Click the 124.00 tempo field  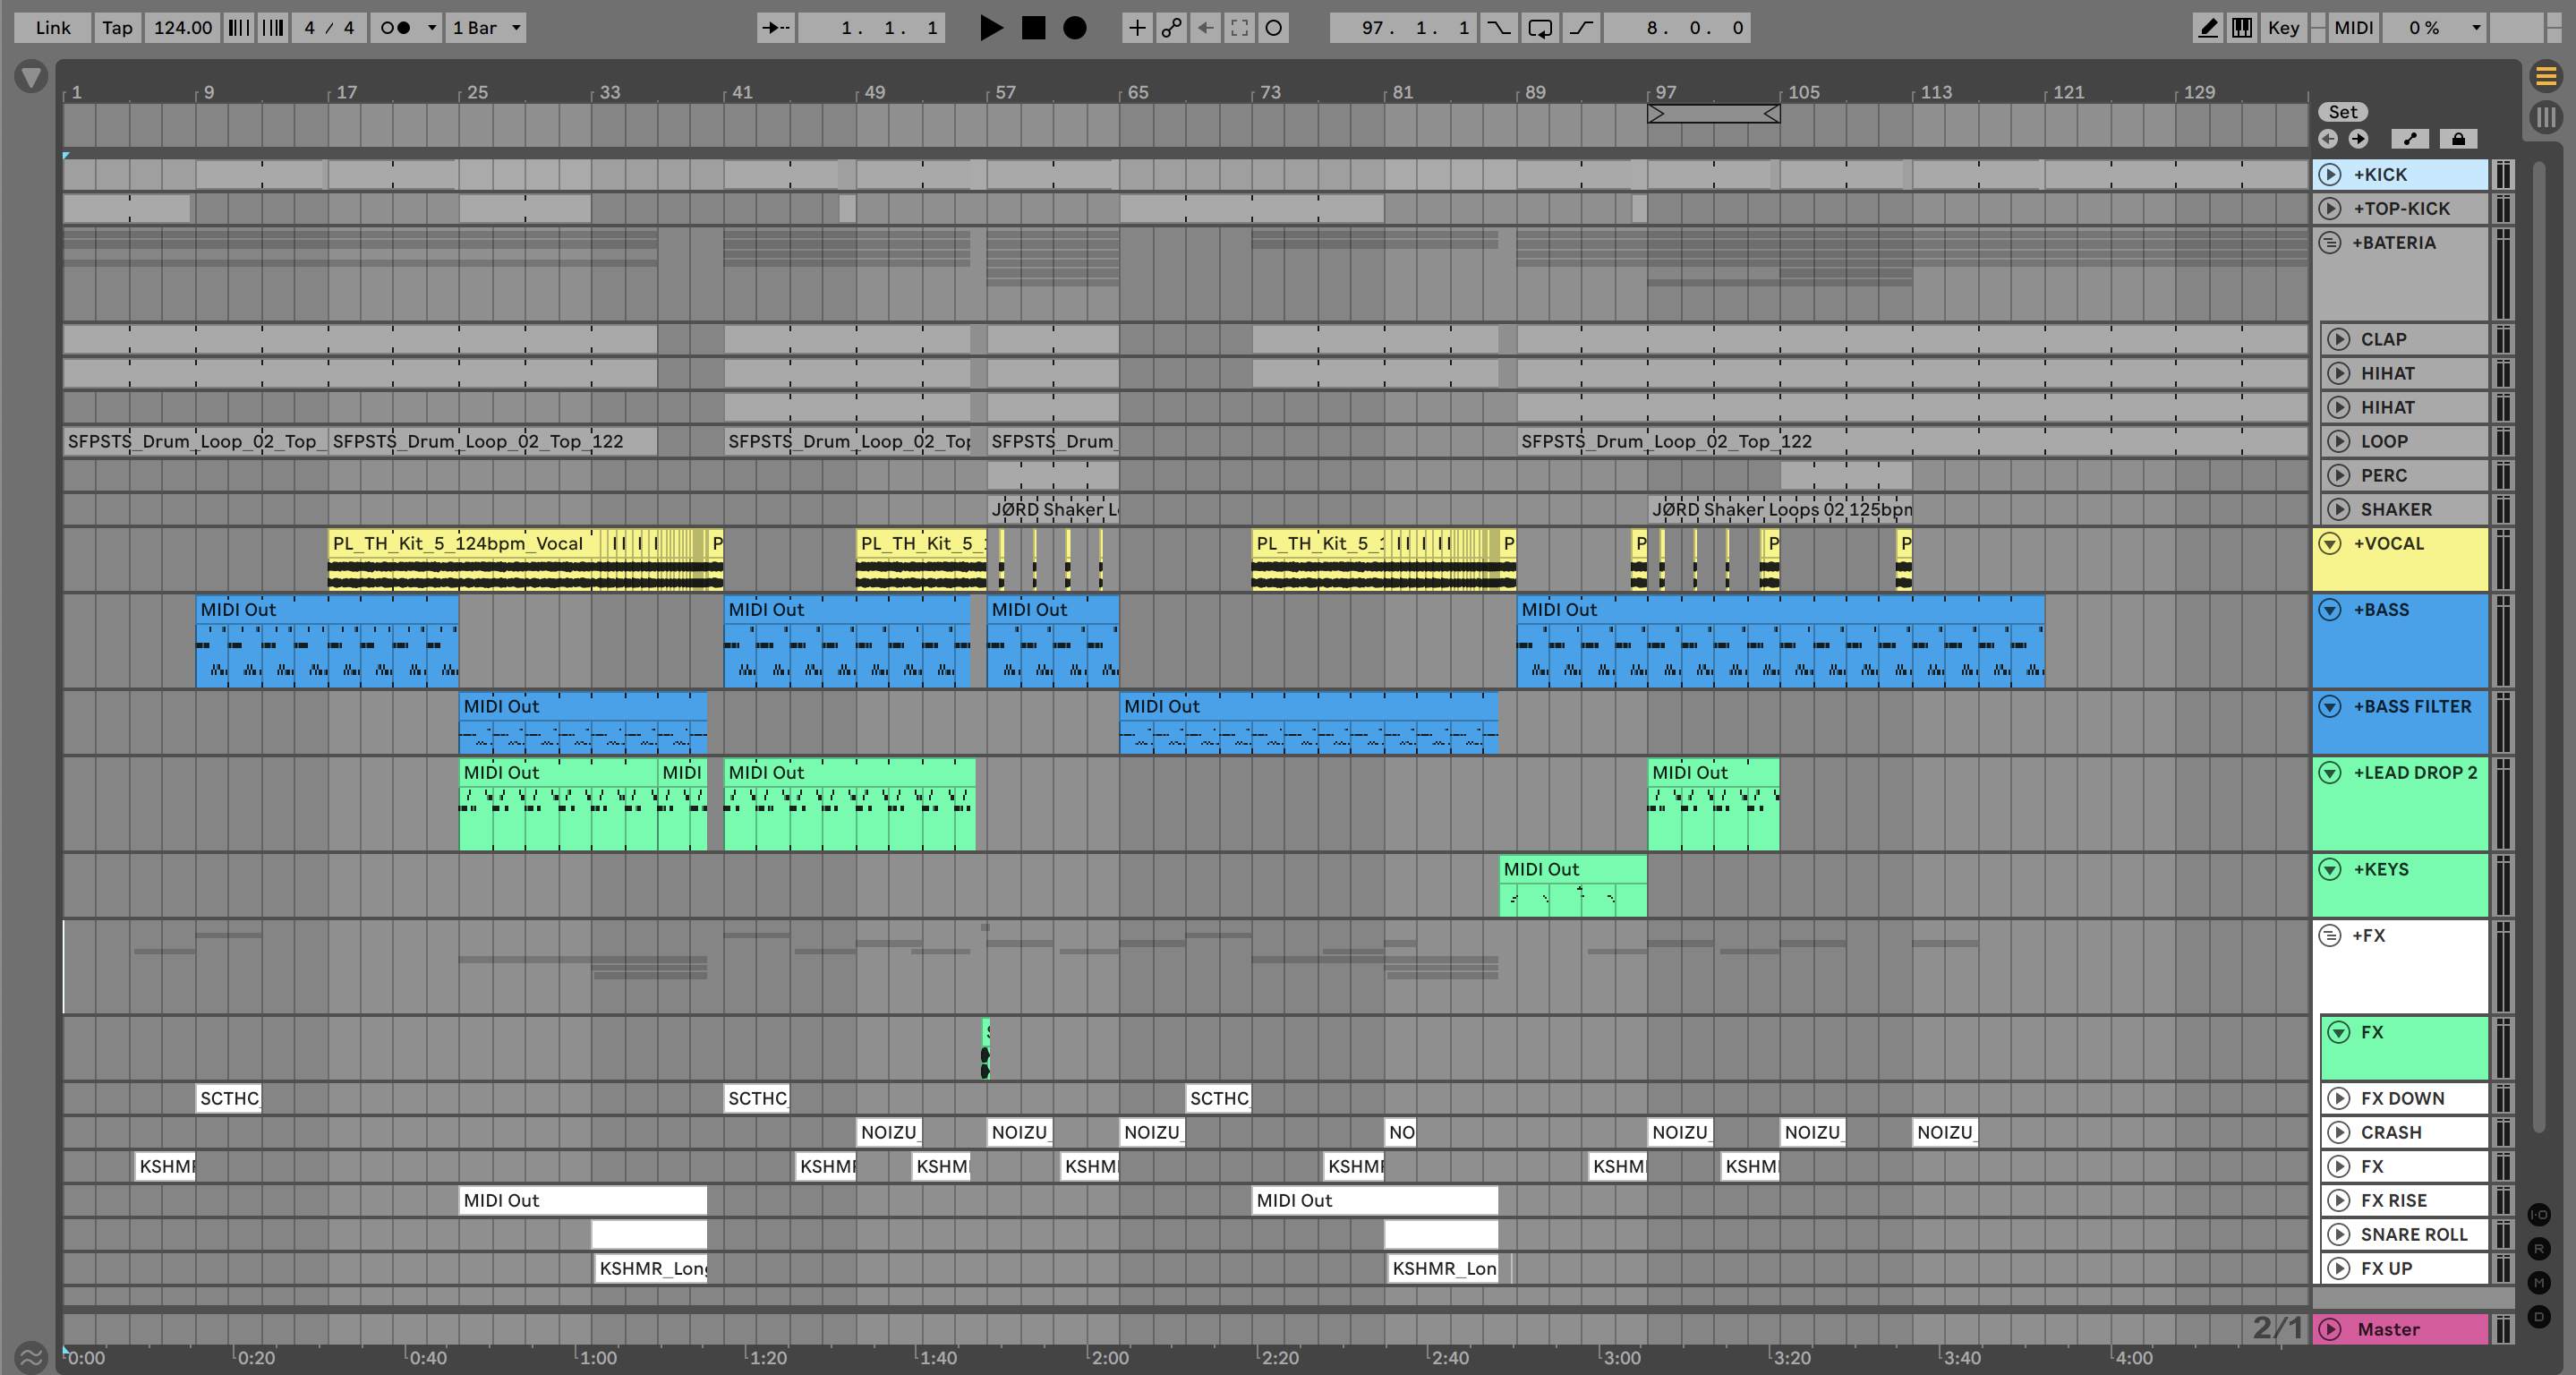pyautogui.click(x=182, y=28)
